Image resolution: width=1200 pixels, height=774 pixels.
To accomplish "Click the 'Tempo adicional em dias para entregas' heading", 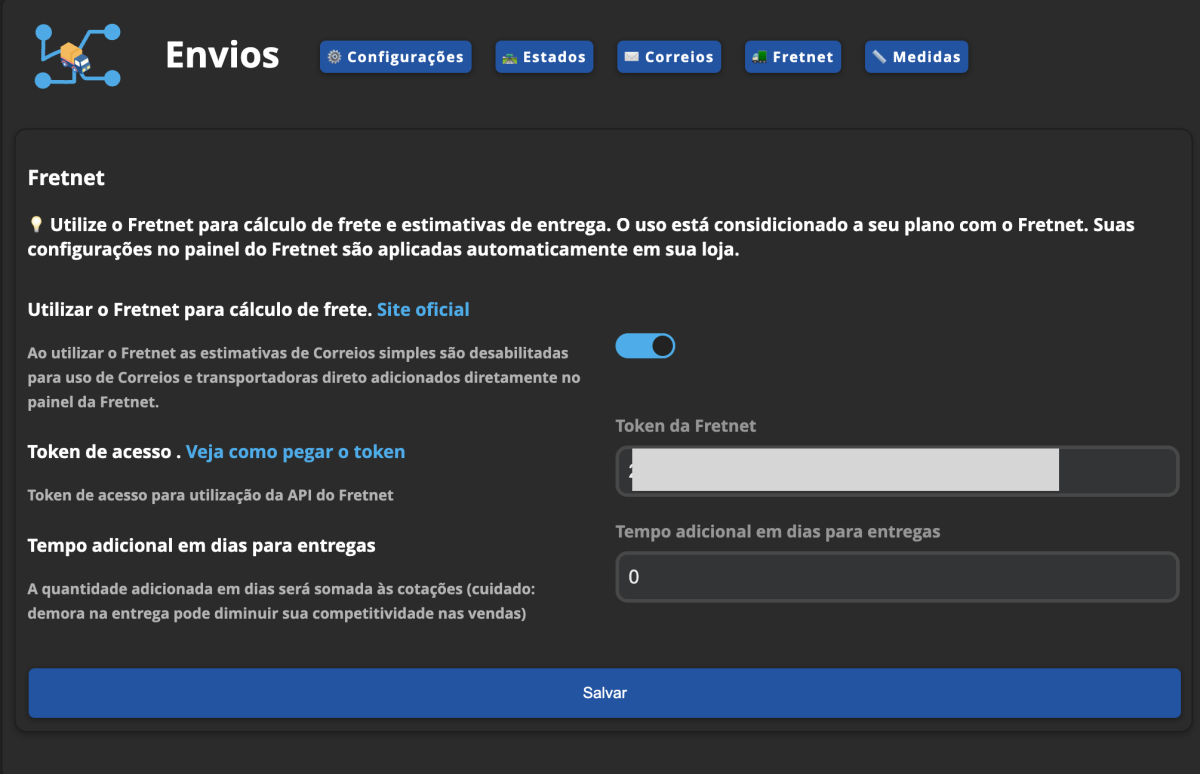I will 202,546.
